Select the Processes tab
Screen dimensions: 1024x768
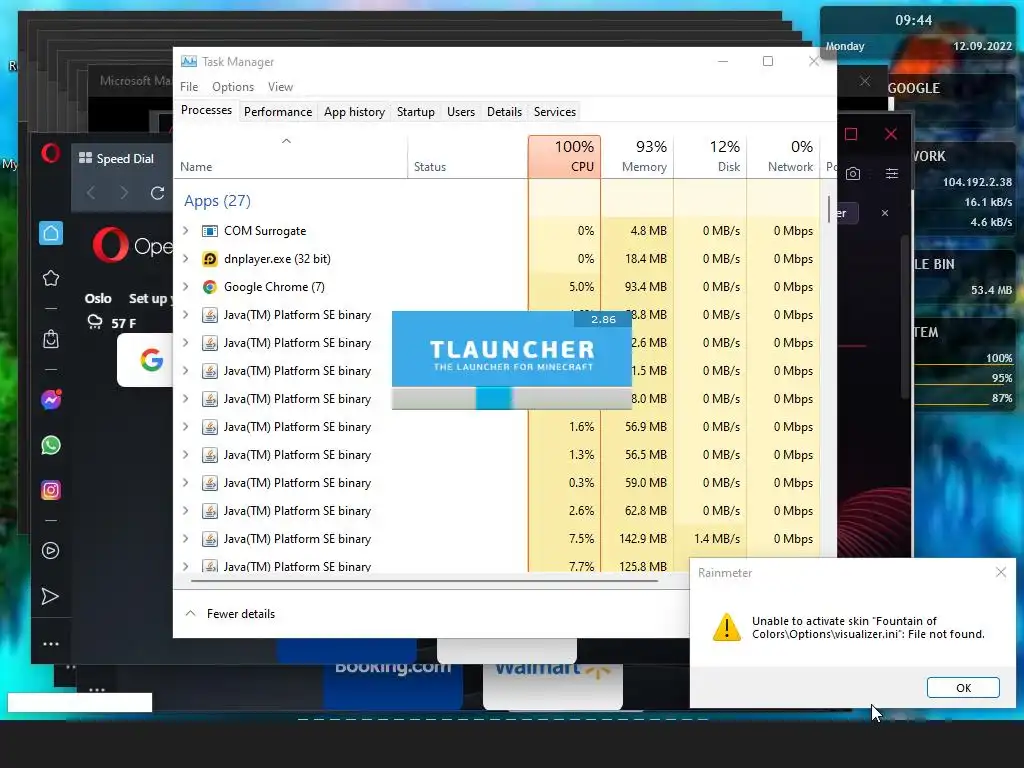[x=206, y=110]
